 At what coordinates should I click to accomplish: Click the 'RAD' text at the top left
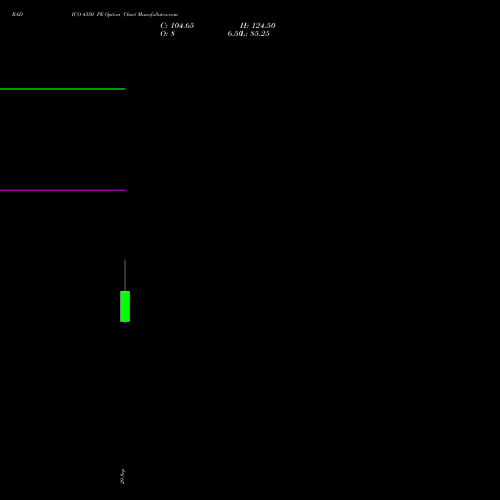click(x=17, y=14)
